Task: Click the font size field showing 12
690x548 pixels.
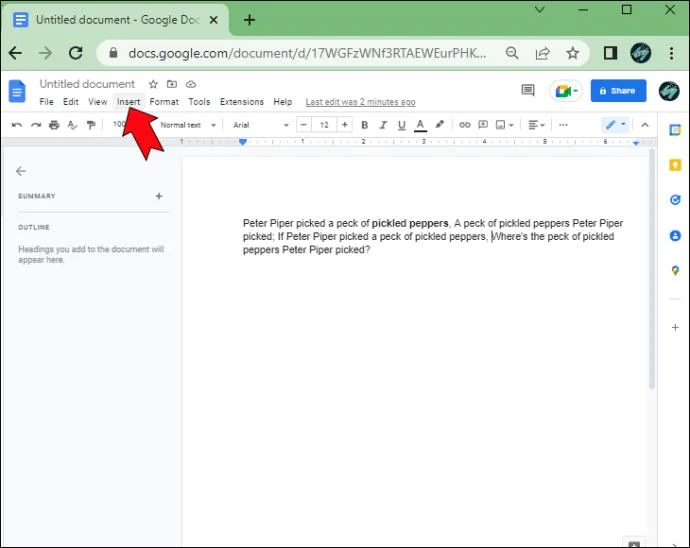Action: pos(324,125)
